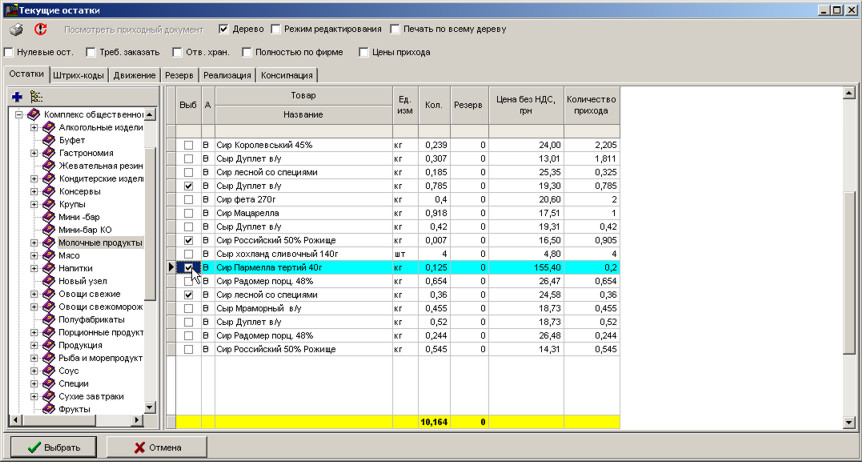Viewport: 862px width, 462px height.
Task: Select the Буфет book icon in the tree
Action: coord(48,140)
